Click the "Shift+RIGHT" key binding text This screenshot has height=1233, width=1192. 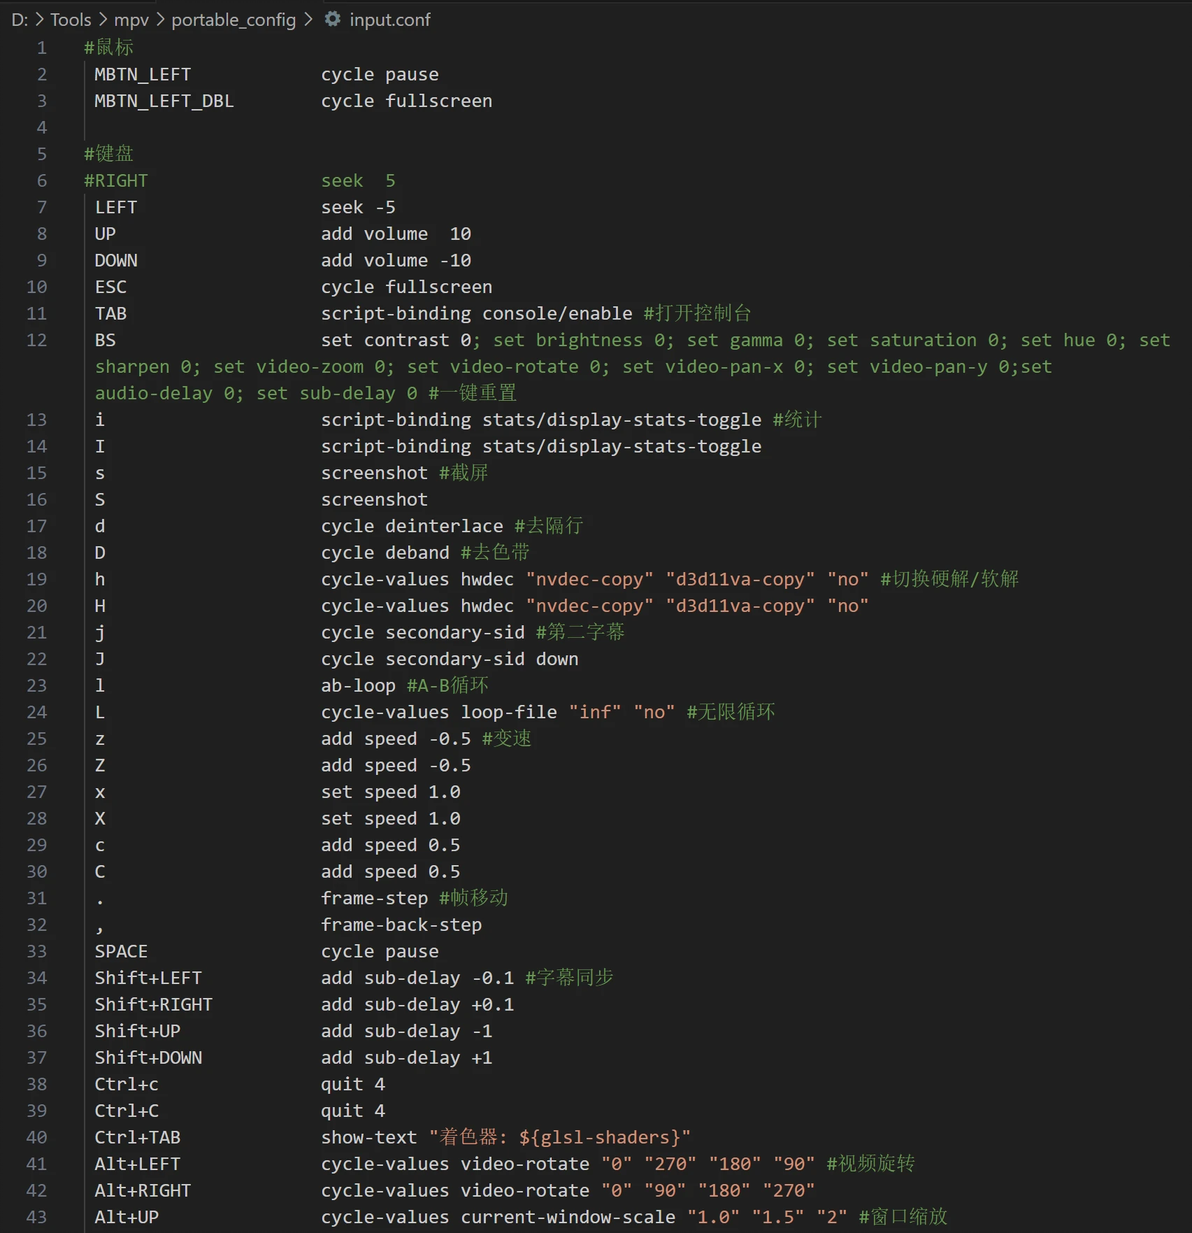pos(154,1004)
